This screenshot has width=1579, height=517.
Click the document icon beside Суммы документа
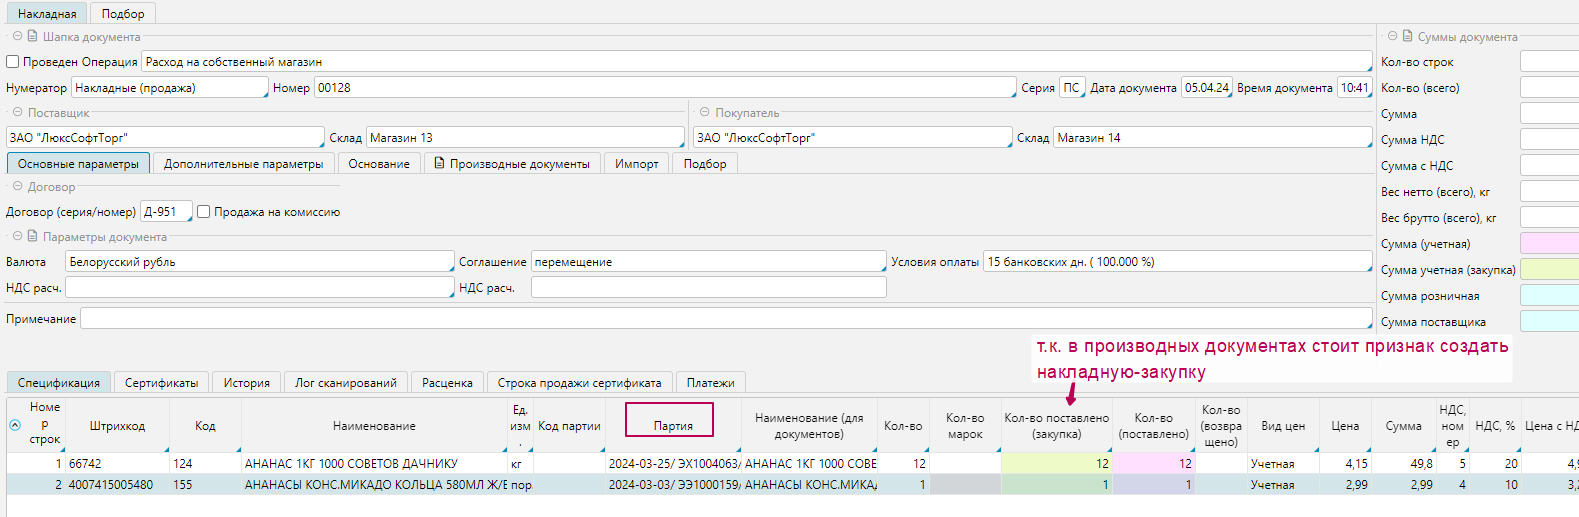(1408, 36)
